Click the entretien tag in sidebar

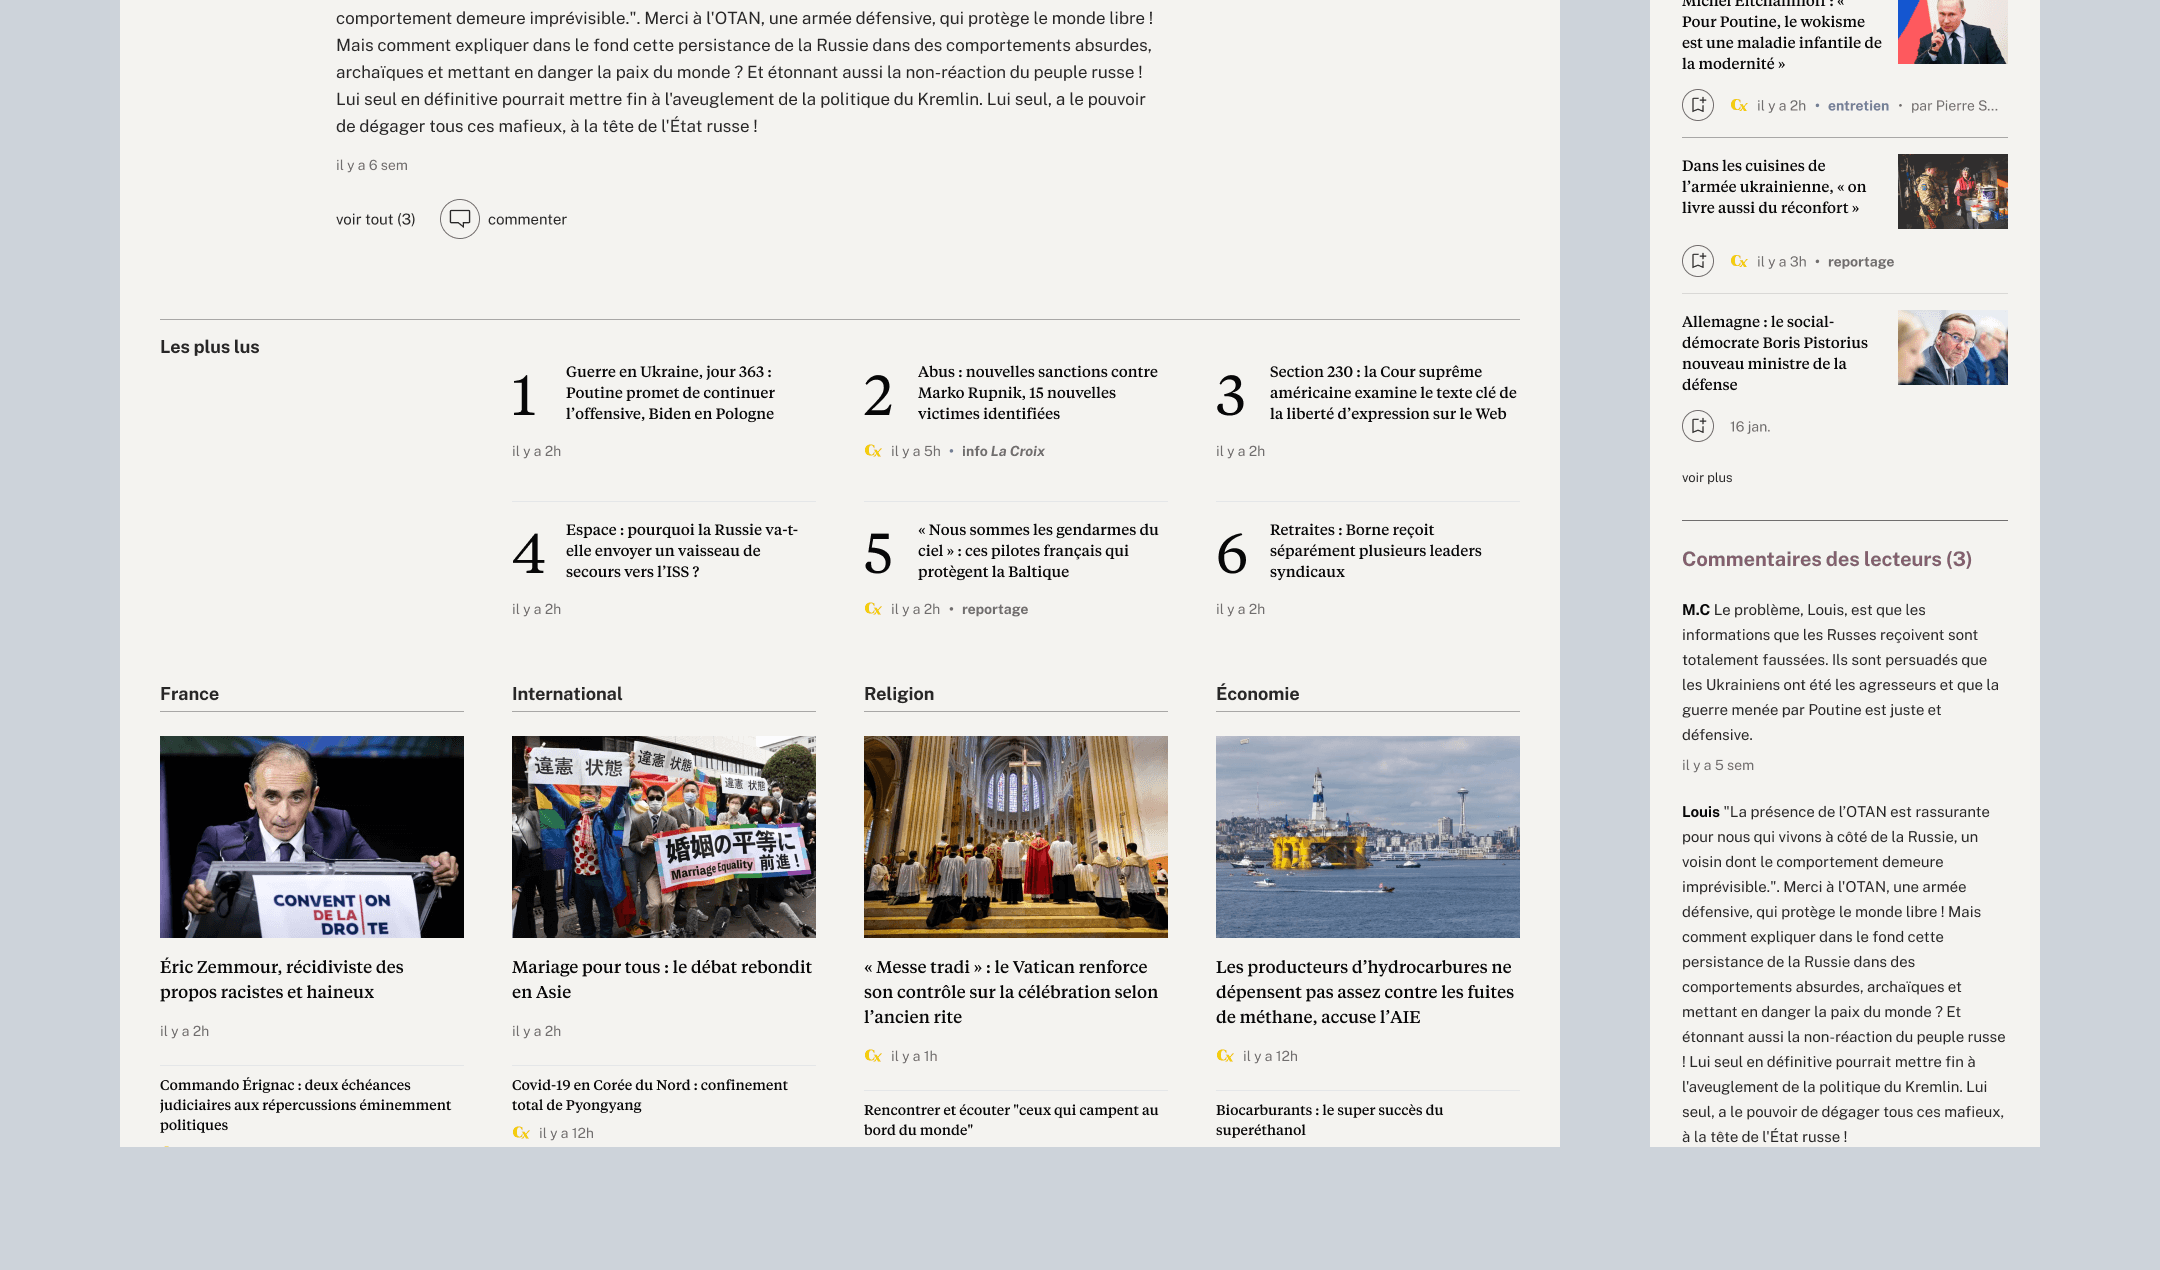click(x=1858, y=106)
